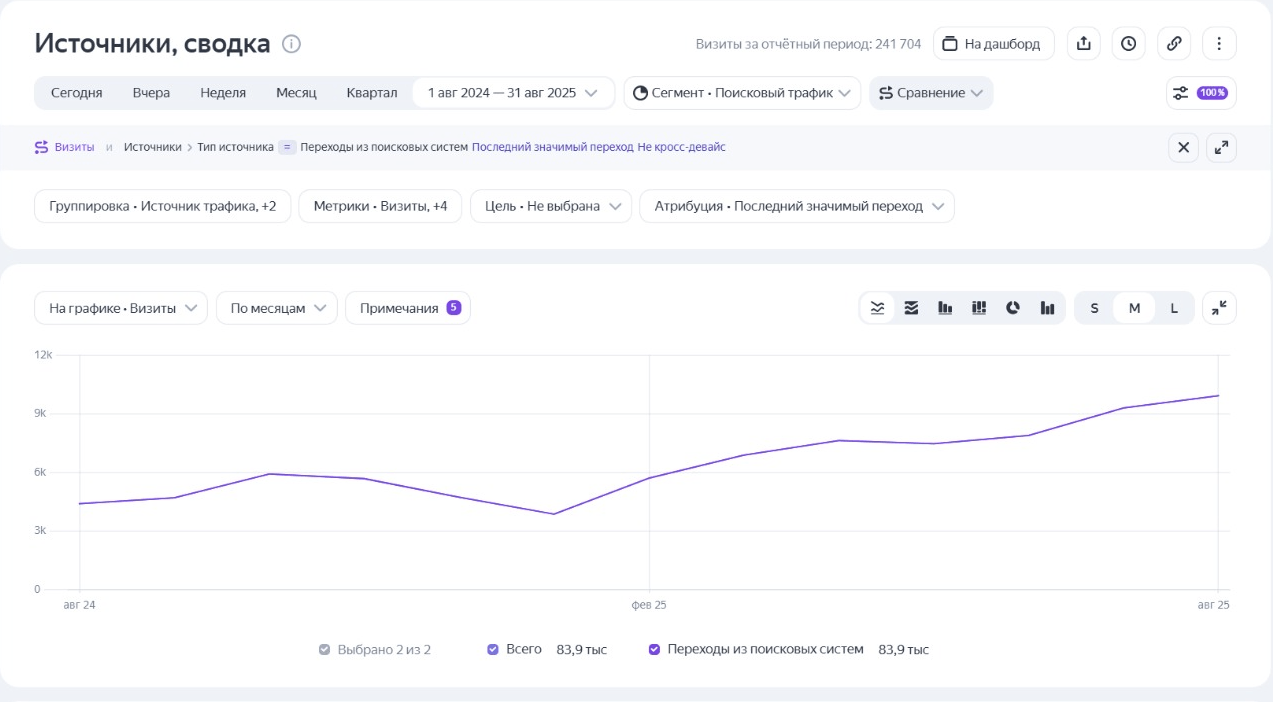Select the stacked area chart type
Image resolution: width=1273 pixels, height=702 pixels.
click(x=911, y=308)
